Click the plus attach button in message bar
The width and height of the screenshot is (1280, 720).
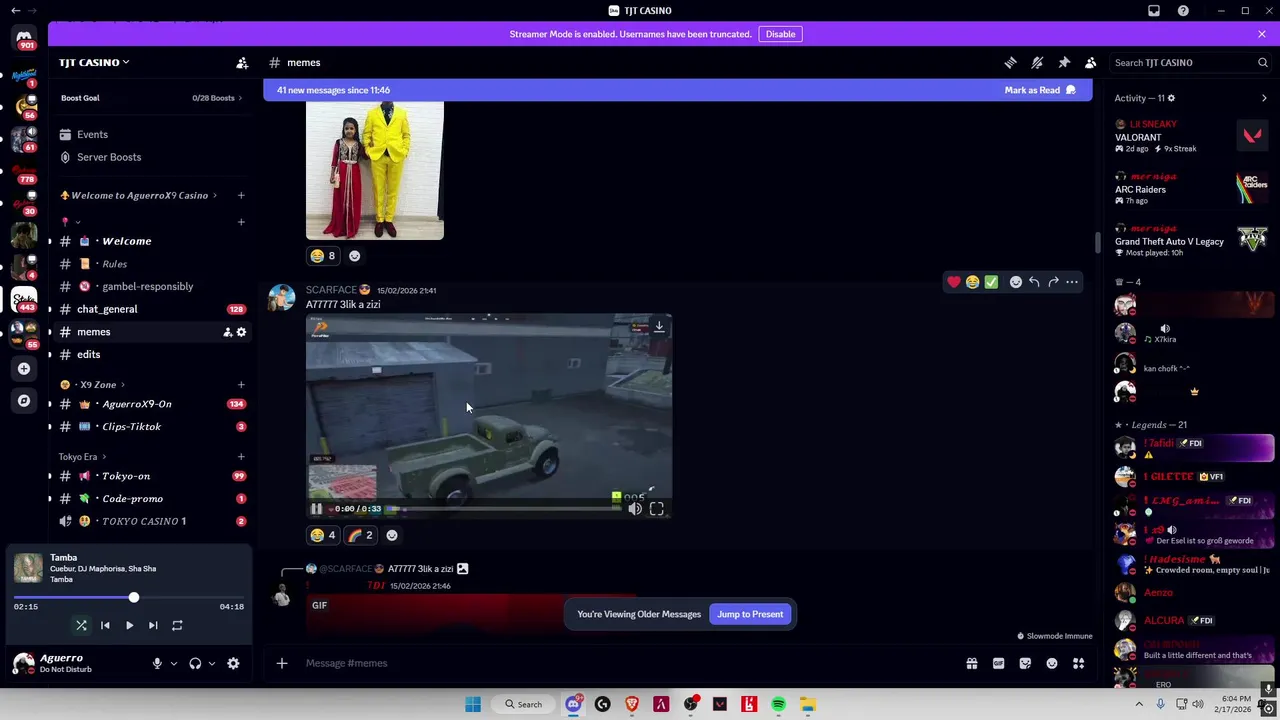click(x=282, y=663)
